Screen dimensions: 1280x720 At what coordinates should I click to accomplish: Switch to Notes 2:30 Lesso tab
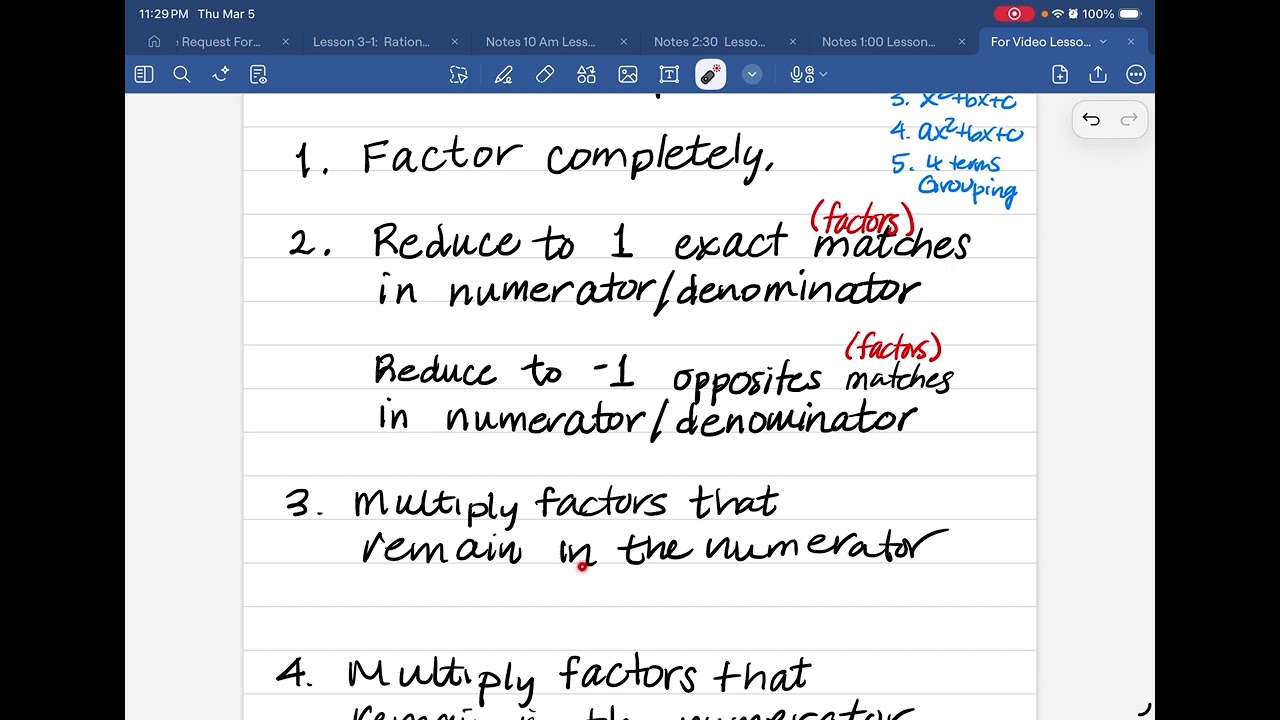[x=709, y=42]
